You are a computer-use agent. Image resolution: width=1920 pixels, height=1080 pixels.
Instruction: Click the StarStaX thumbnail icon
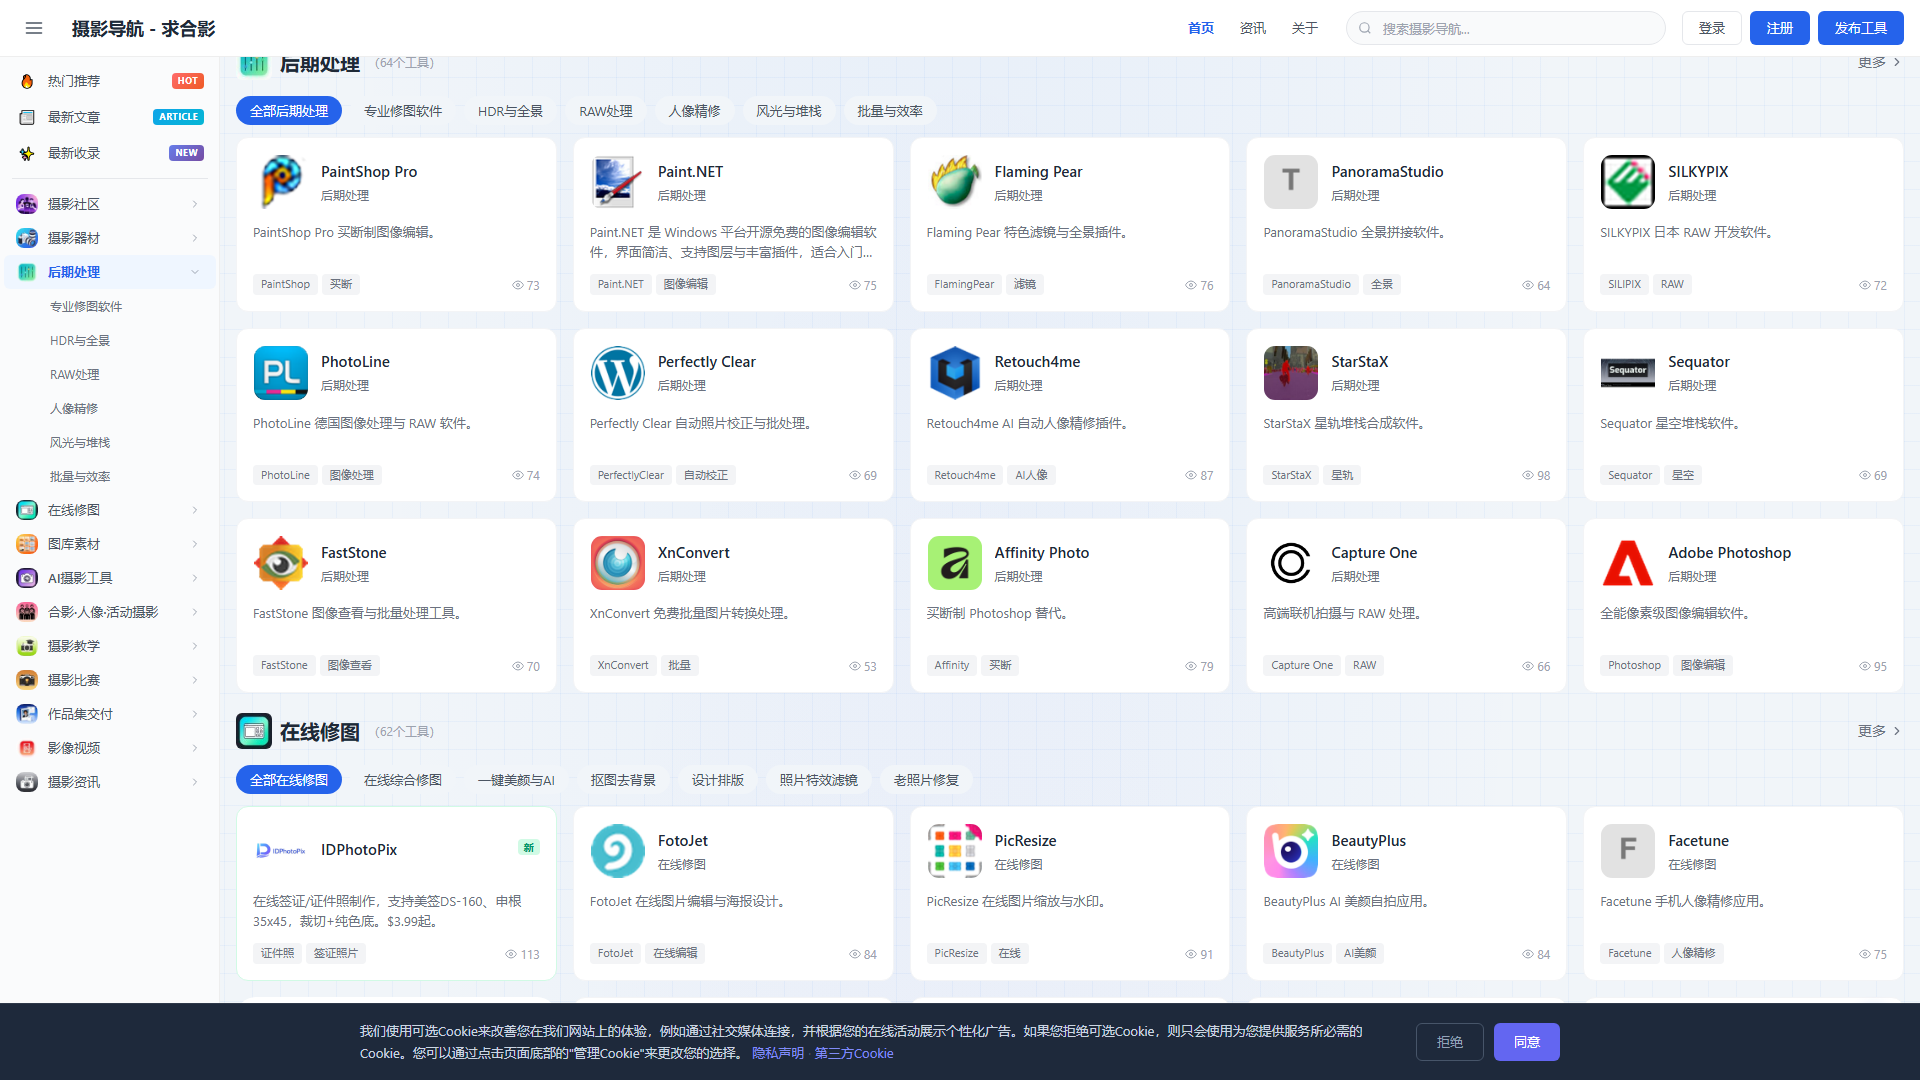(x=1290, y=372)
